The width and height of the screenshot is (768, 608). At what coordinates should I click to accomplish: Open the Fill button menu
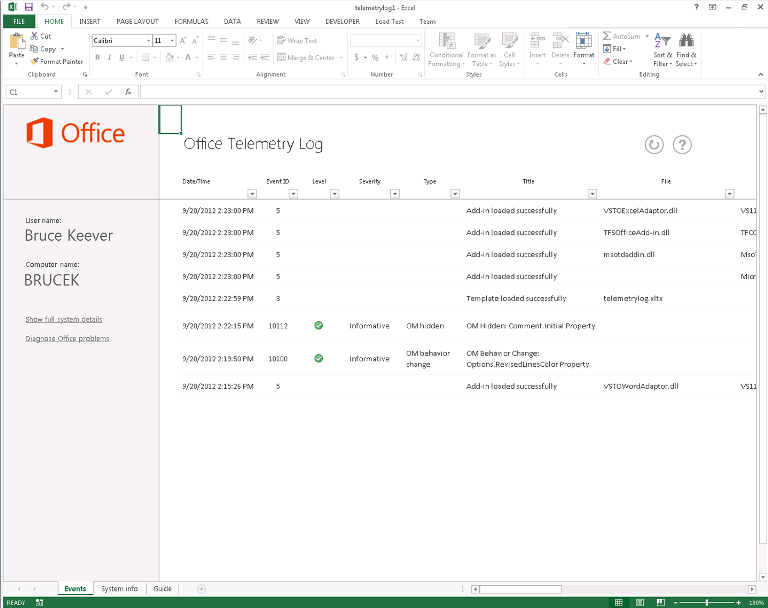[x=615, y=49]
